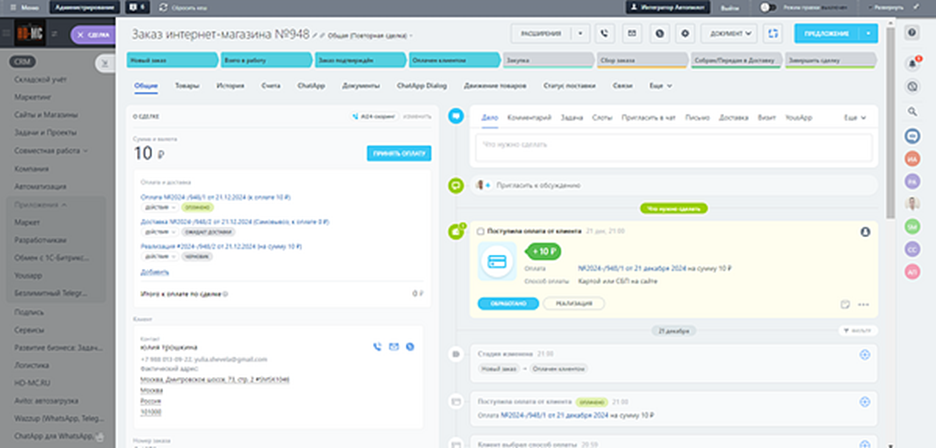Click the 'Что нужно сделать' input field

(675, 145)
